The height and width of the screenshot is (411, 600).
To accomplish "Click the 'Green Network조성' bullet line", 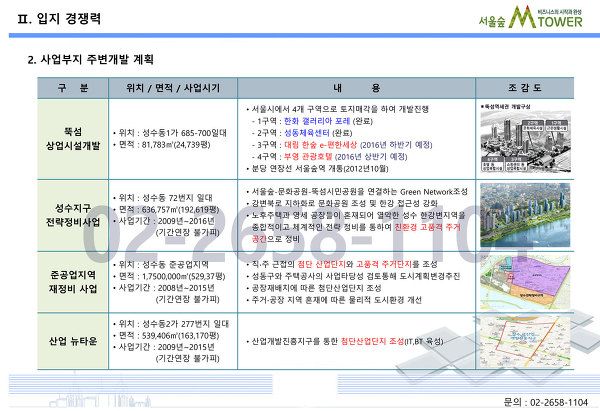I will (357, 192).
